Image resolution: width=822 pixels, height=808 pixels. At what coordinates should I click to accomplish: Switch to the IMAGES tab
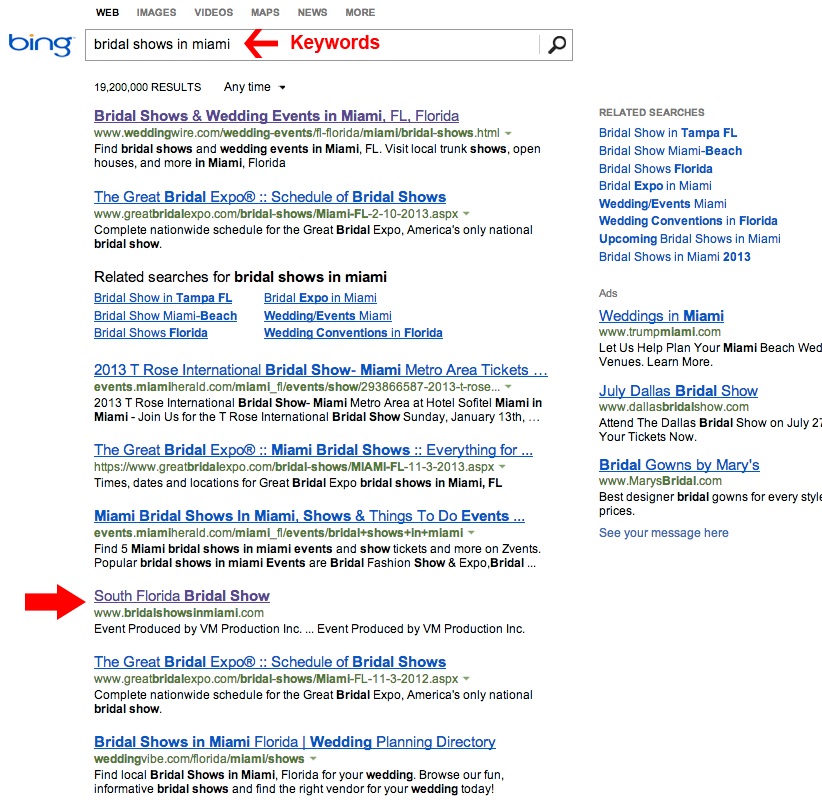tap(156, 13)
